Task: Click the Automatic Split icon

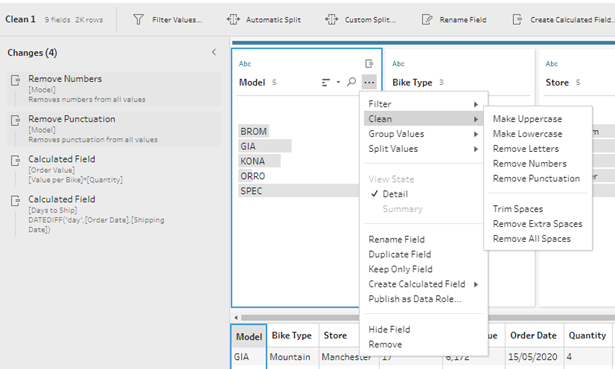Action: 233,19
